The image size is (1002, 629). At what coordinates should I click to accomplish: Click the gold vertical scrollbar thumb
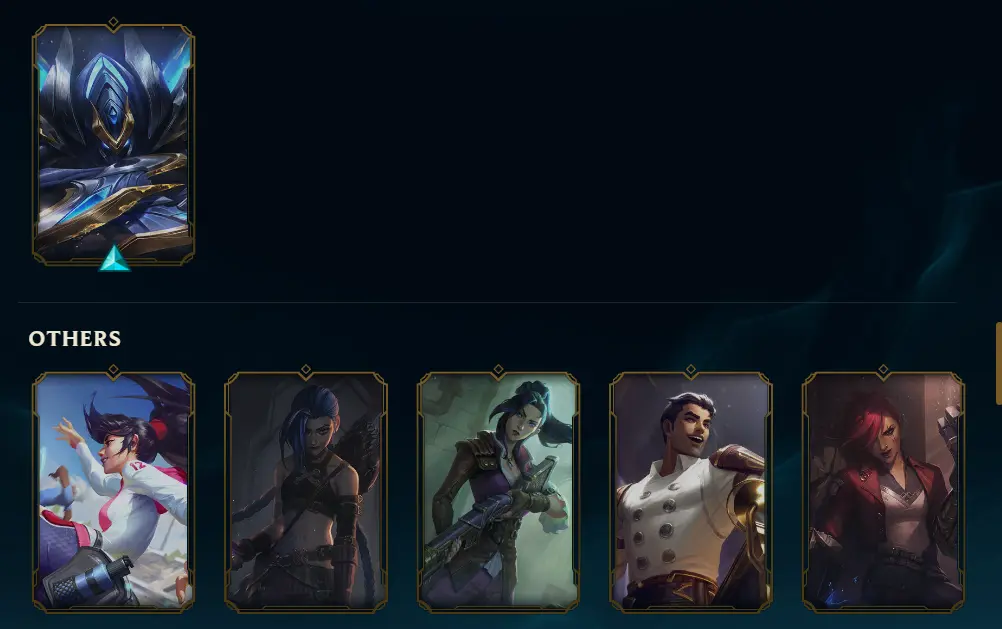click(999, 363)
